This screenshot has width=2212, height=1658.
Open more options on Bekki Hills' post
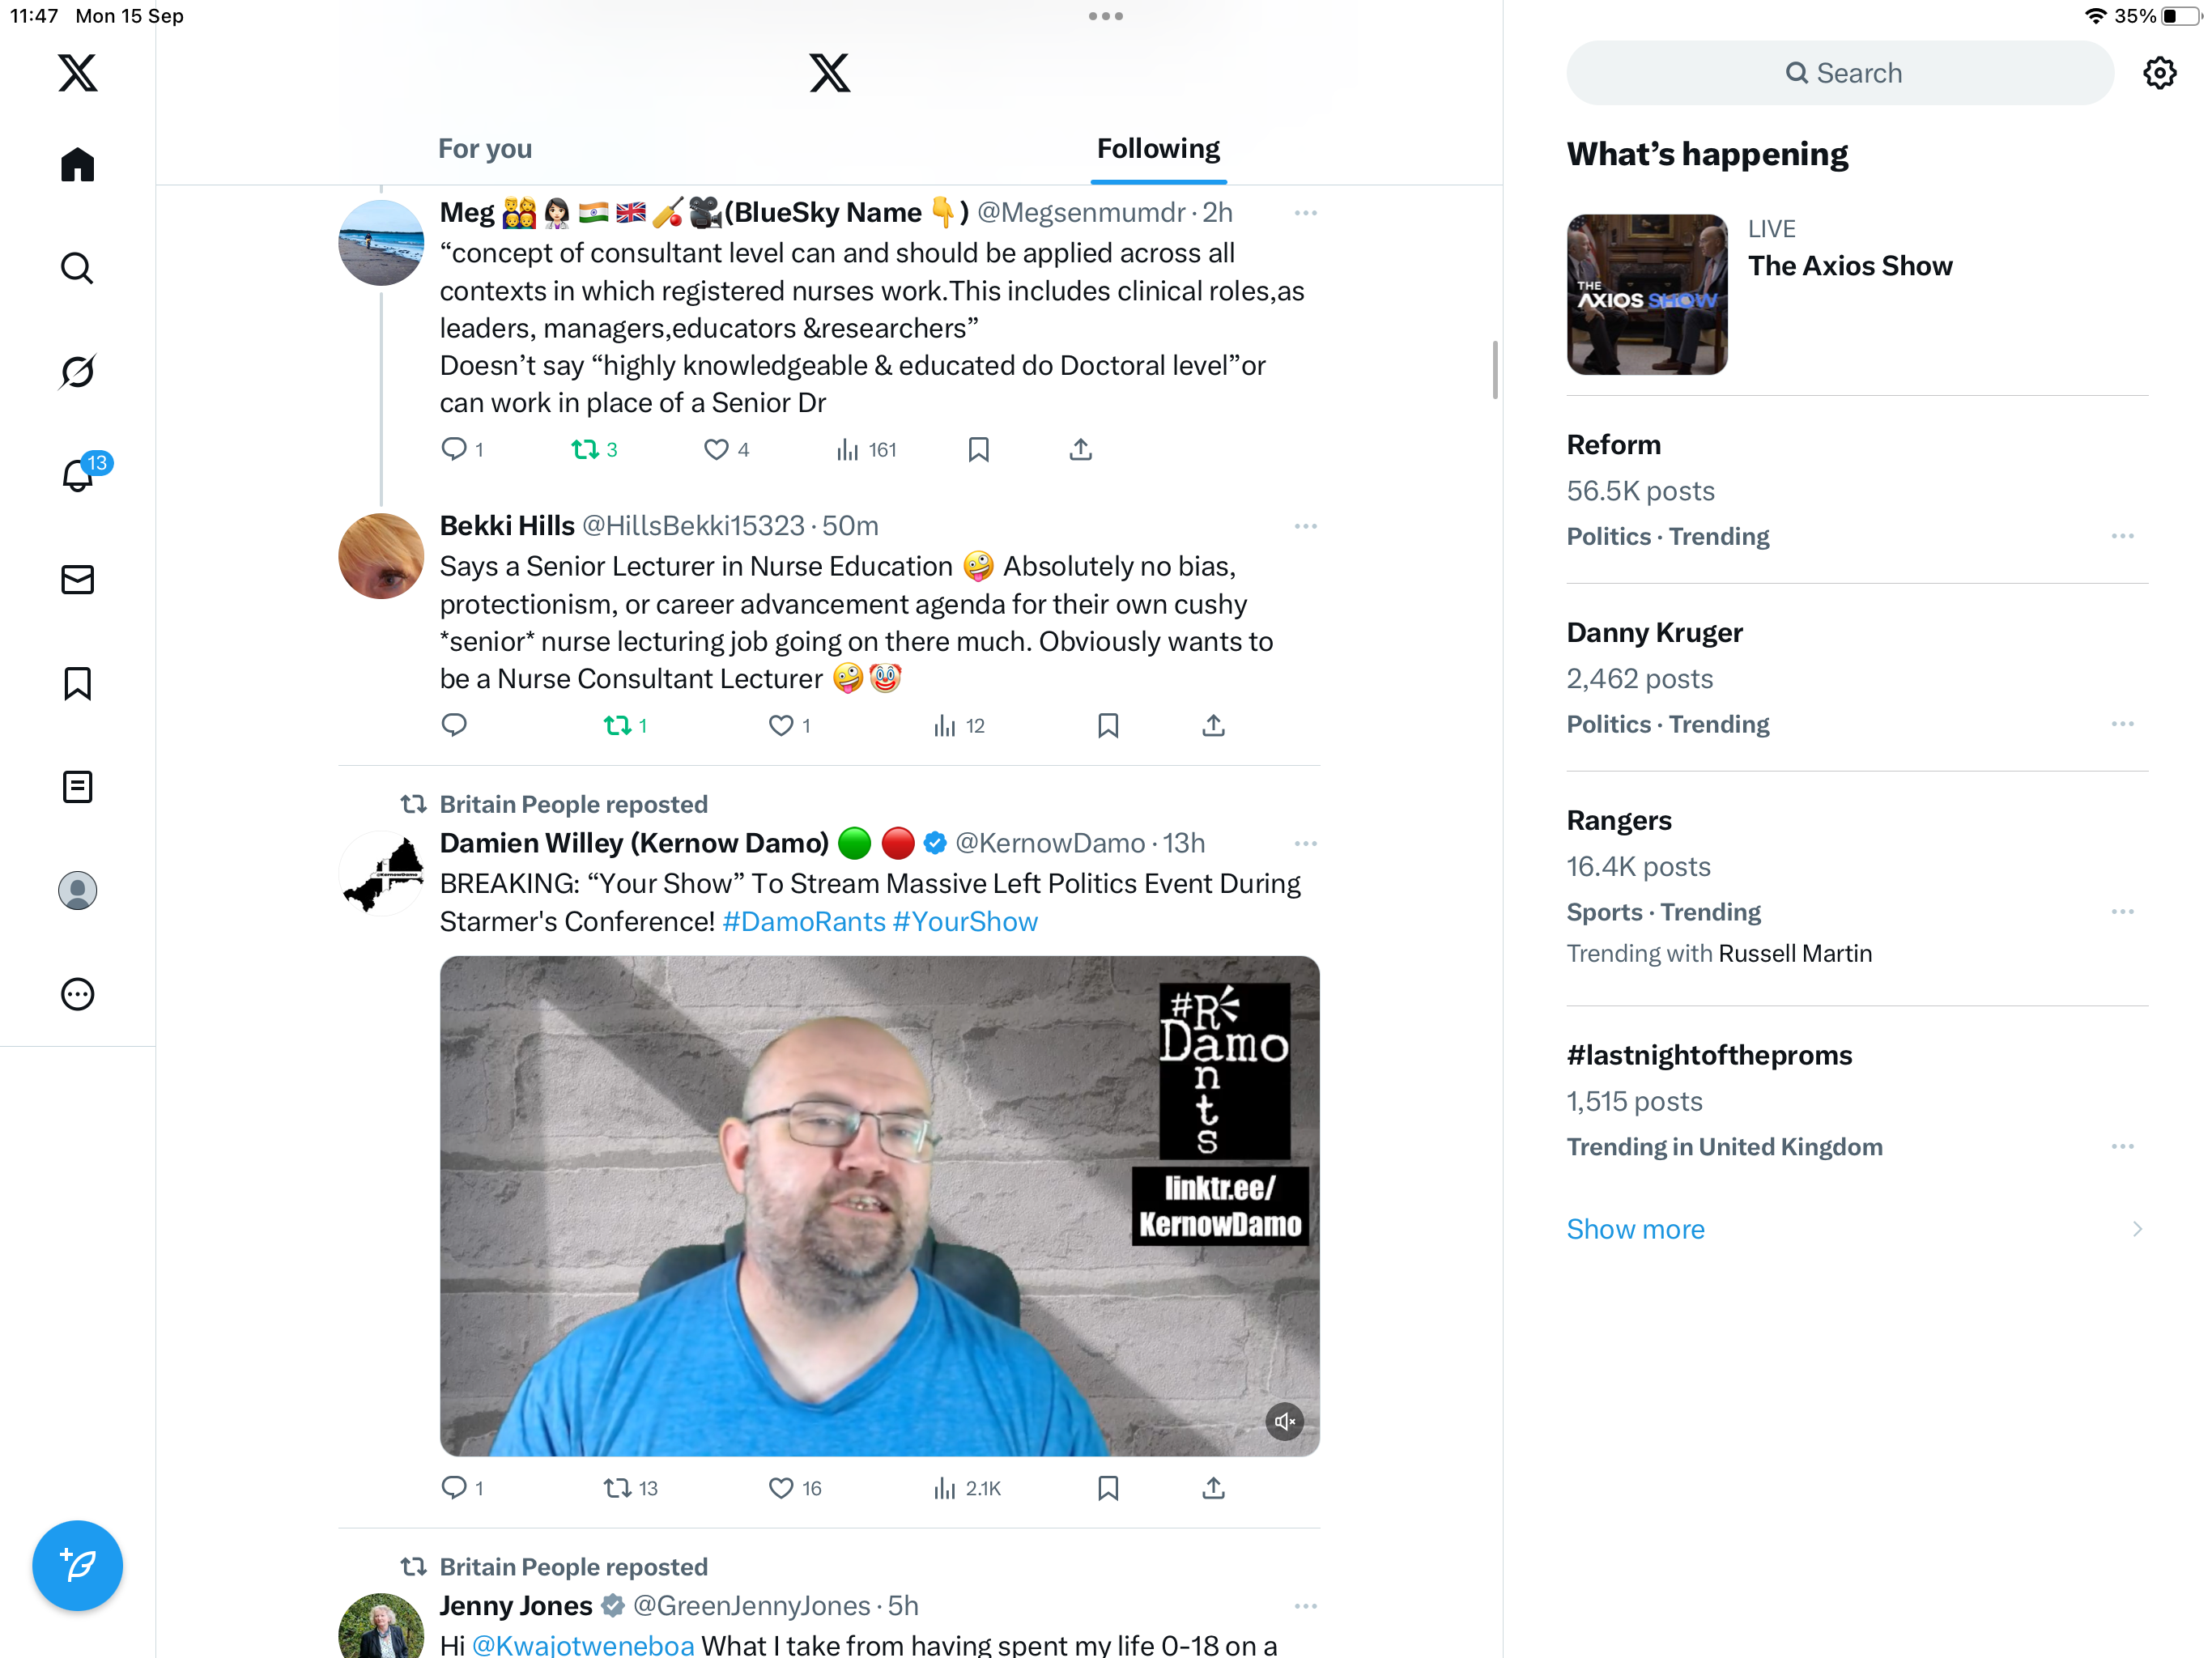1305,526
